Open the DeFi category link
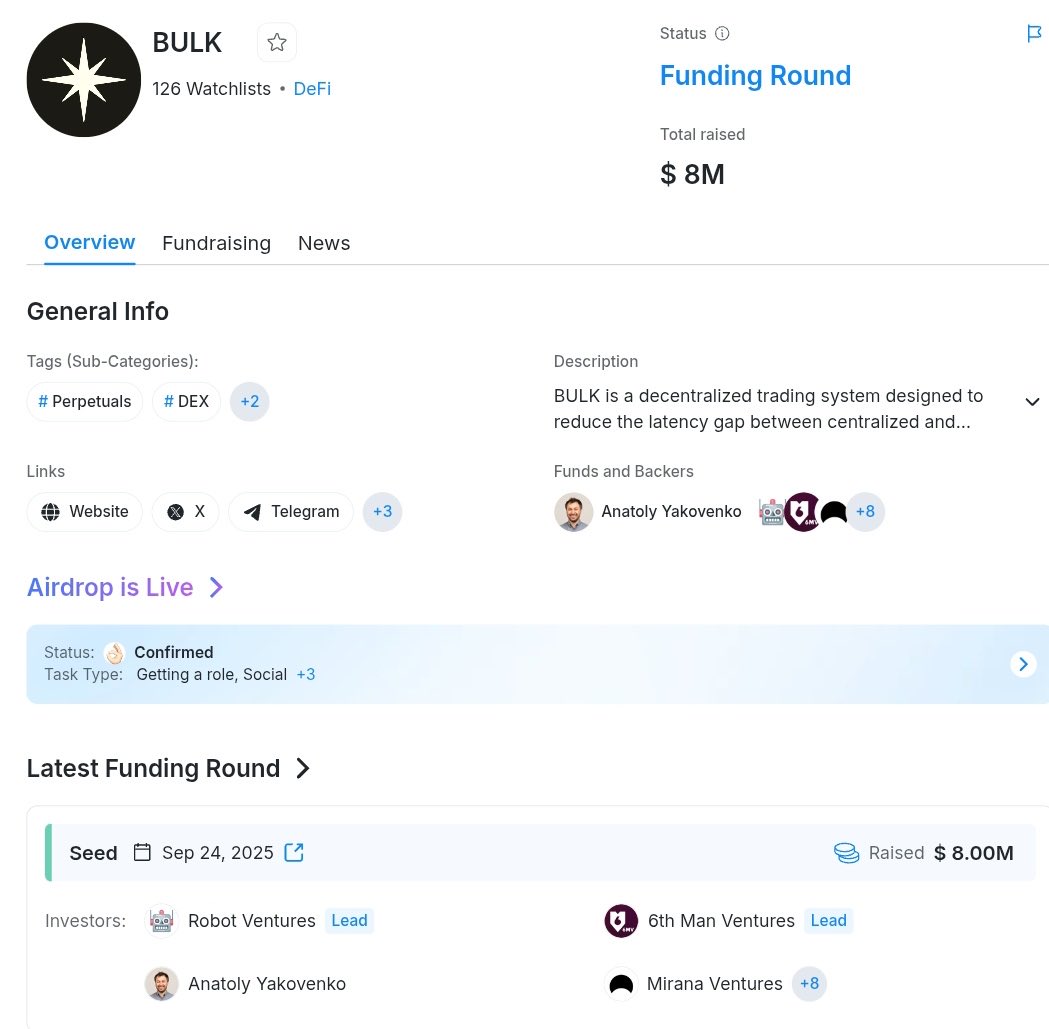The height and width of the screenshot is (1029, 1049). 312,89
